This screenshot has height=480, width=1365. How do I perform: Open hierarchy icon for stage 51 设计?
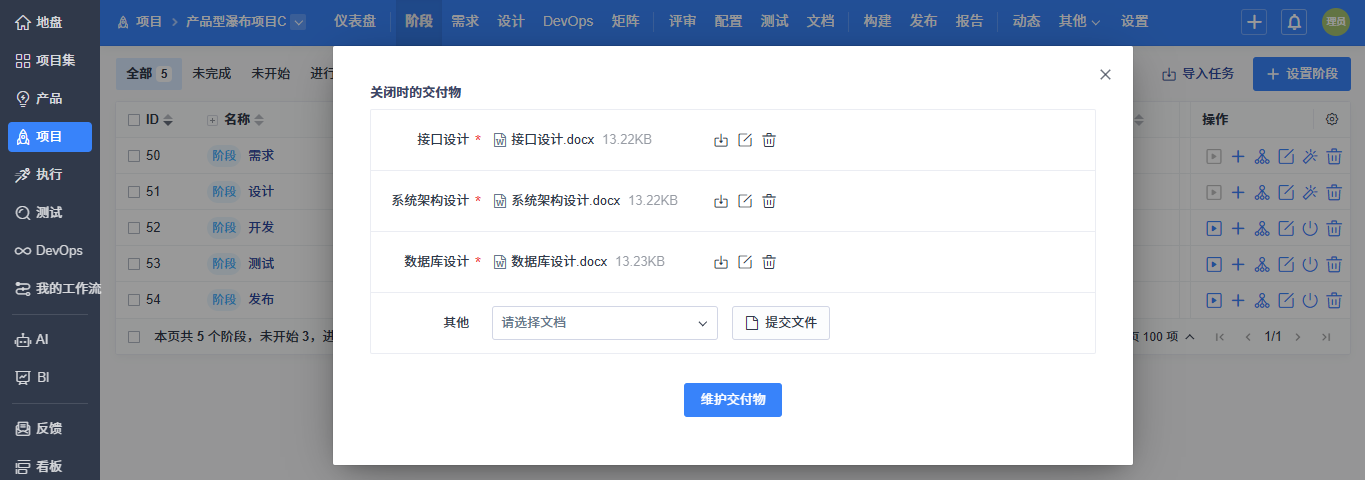pyautogui.click(x=1262, y=192)
